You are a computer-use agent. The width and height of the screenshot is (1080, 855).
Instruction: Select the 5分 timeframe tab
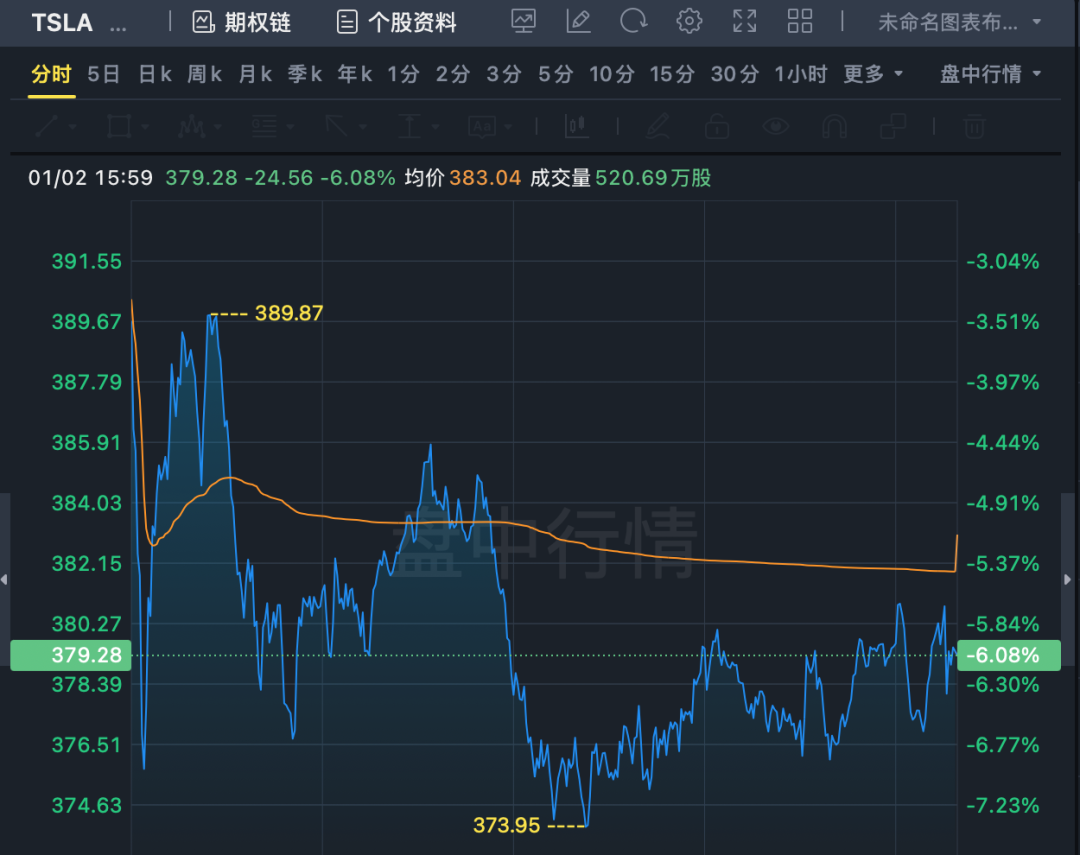point(555,74)
